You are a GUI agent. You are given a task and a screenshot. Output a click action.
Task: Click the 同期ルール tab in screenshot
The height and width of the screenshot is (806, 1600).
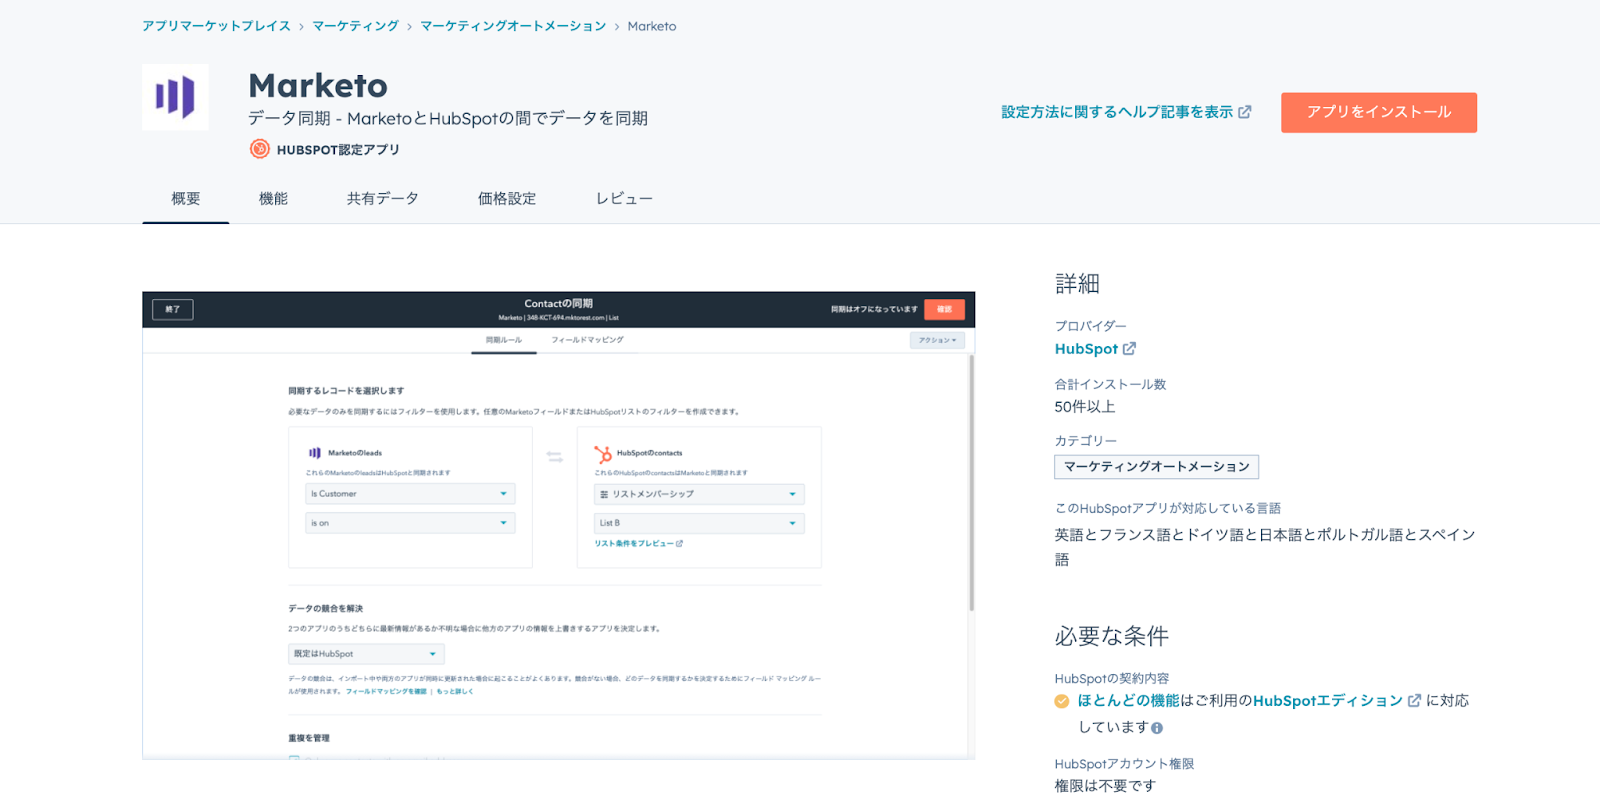(x=504, y=340)
